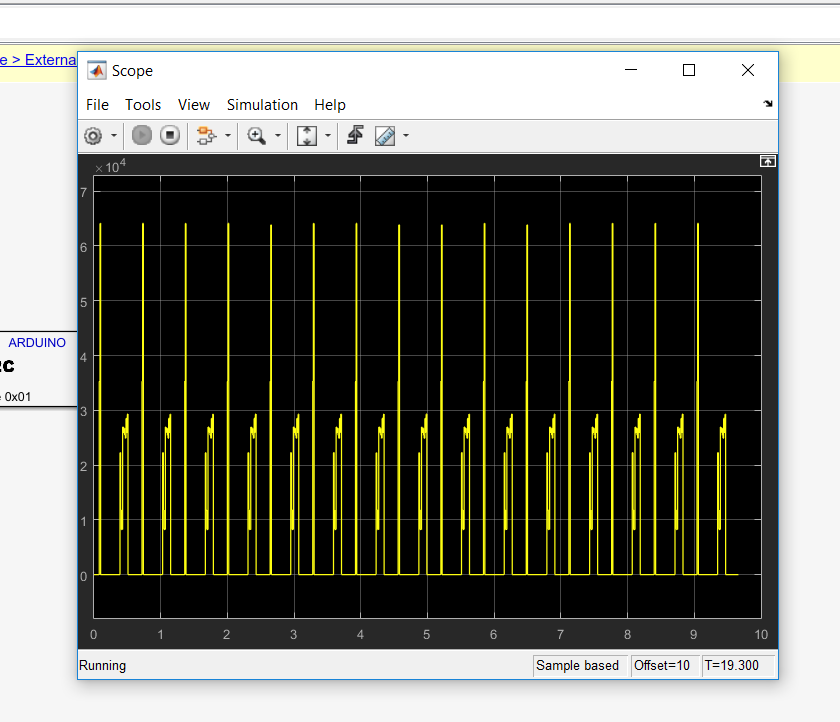Click the External breadcrumb link
The height and width of the screenshot is (722, 840).
pos(50,60)
